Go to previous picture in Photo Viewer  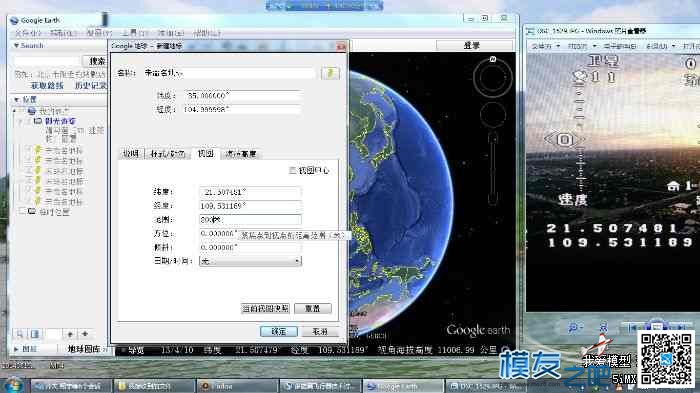coord(633,328)
